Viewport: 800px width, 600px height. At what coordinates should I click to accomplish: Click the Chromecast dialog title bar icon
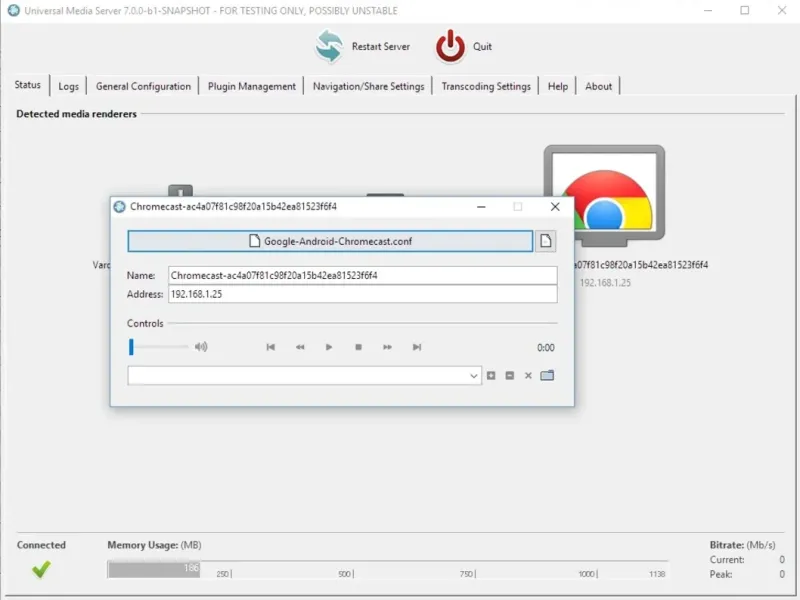click(119, 207)
